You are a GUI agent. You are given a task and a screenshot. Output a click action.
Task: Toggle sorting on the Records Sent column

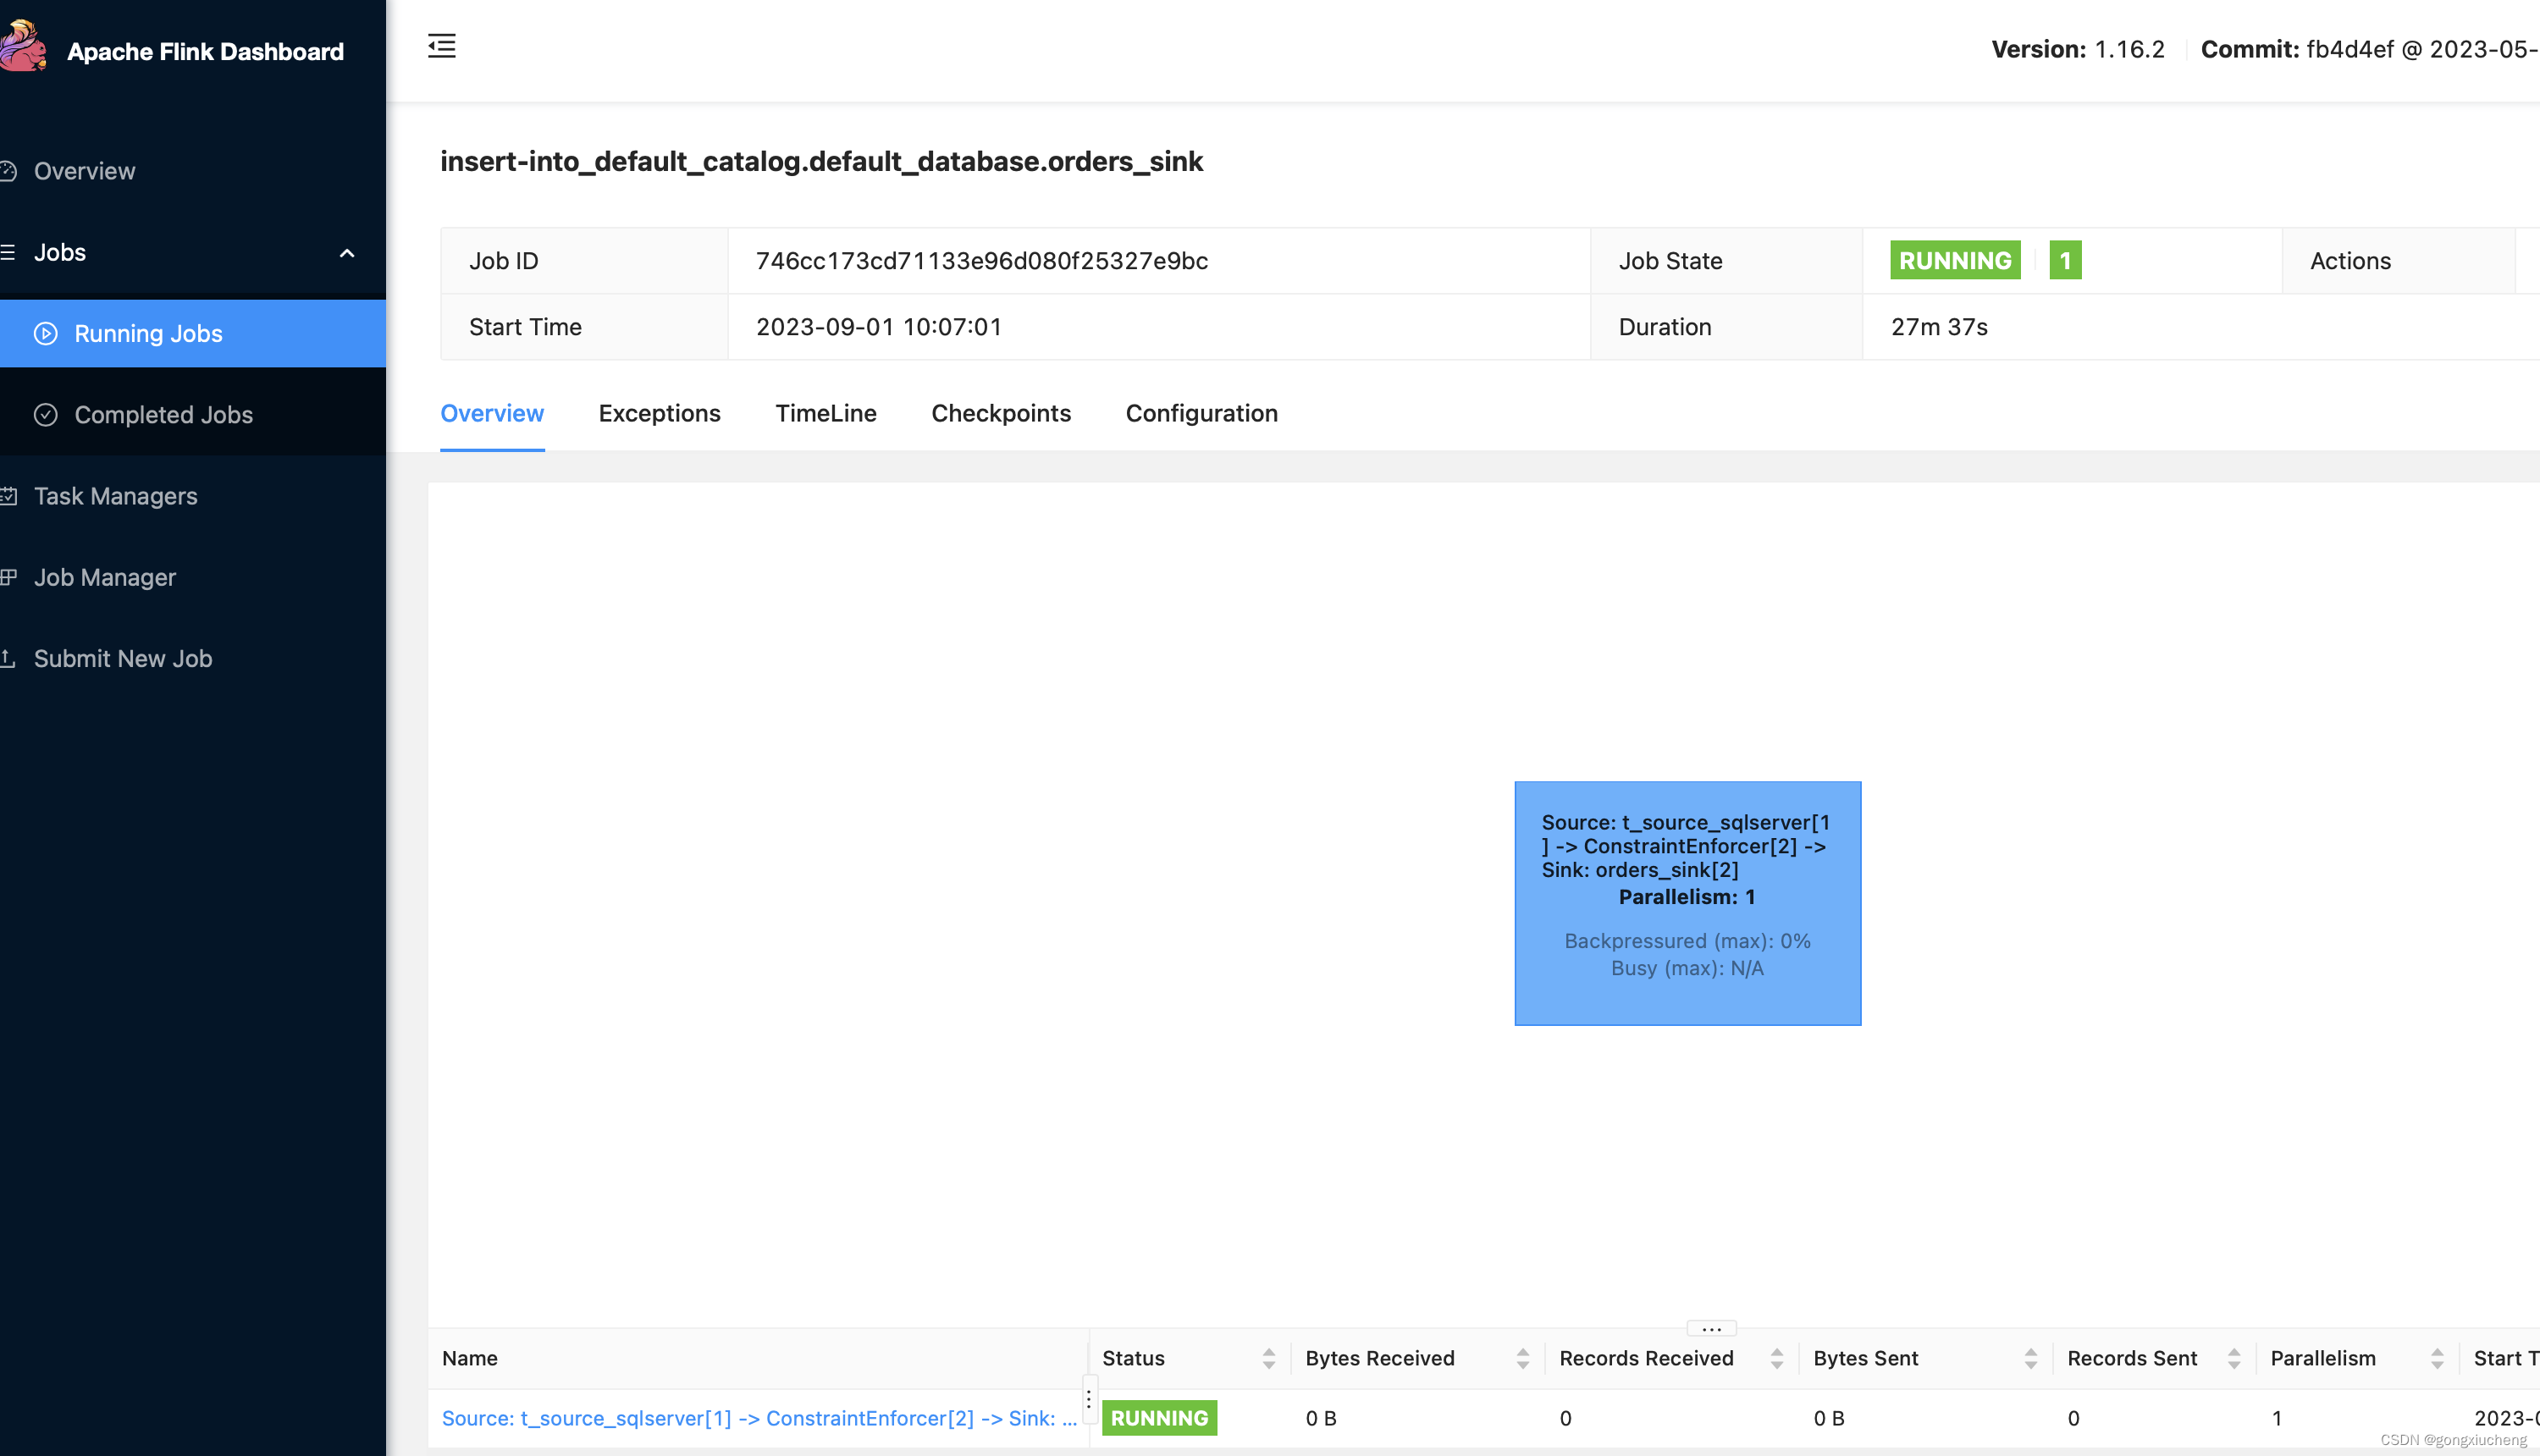click(2237, 1358)
